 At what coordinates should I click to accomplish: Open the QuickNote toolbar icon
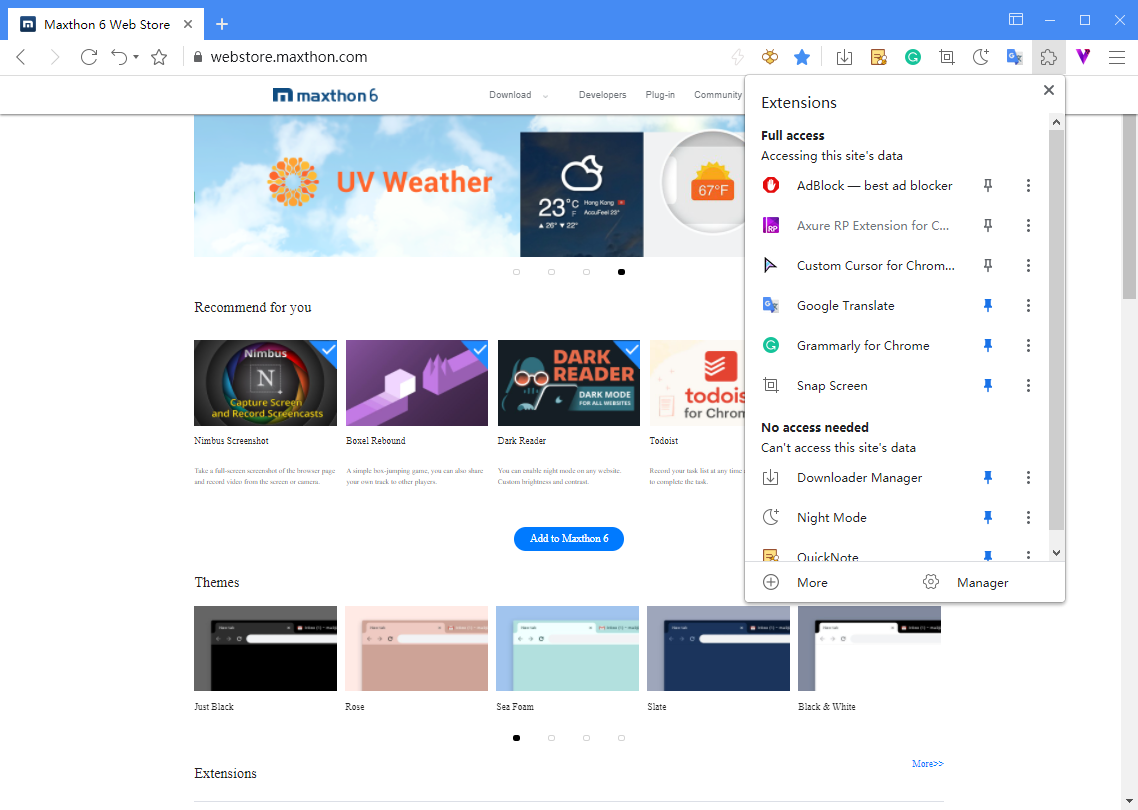coord(878,57)
